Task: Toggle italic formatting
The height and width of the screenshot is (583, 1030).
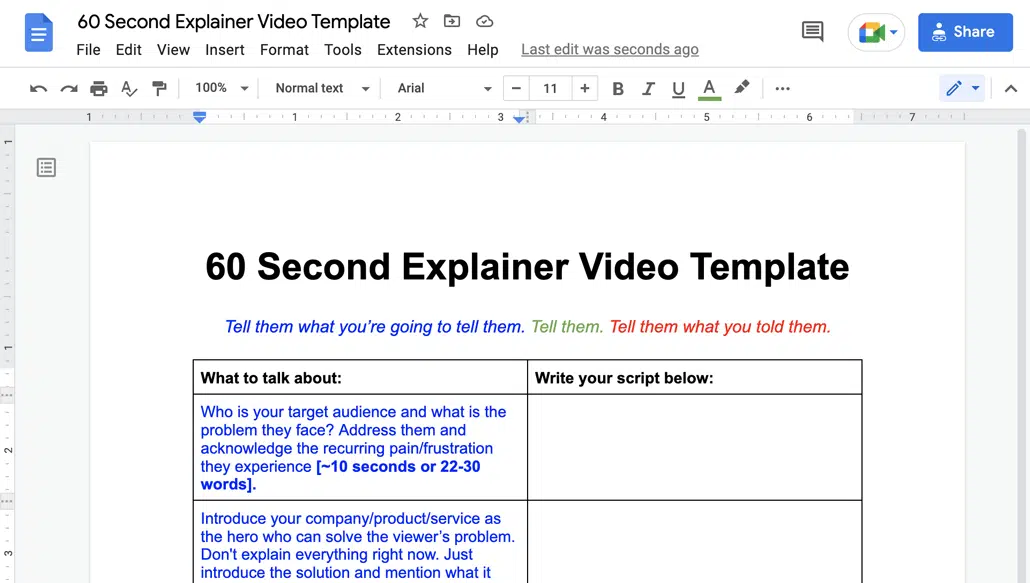Action: click(648, 88)
